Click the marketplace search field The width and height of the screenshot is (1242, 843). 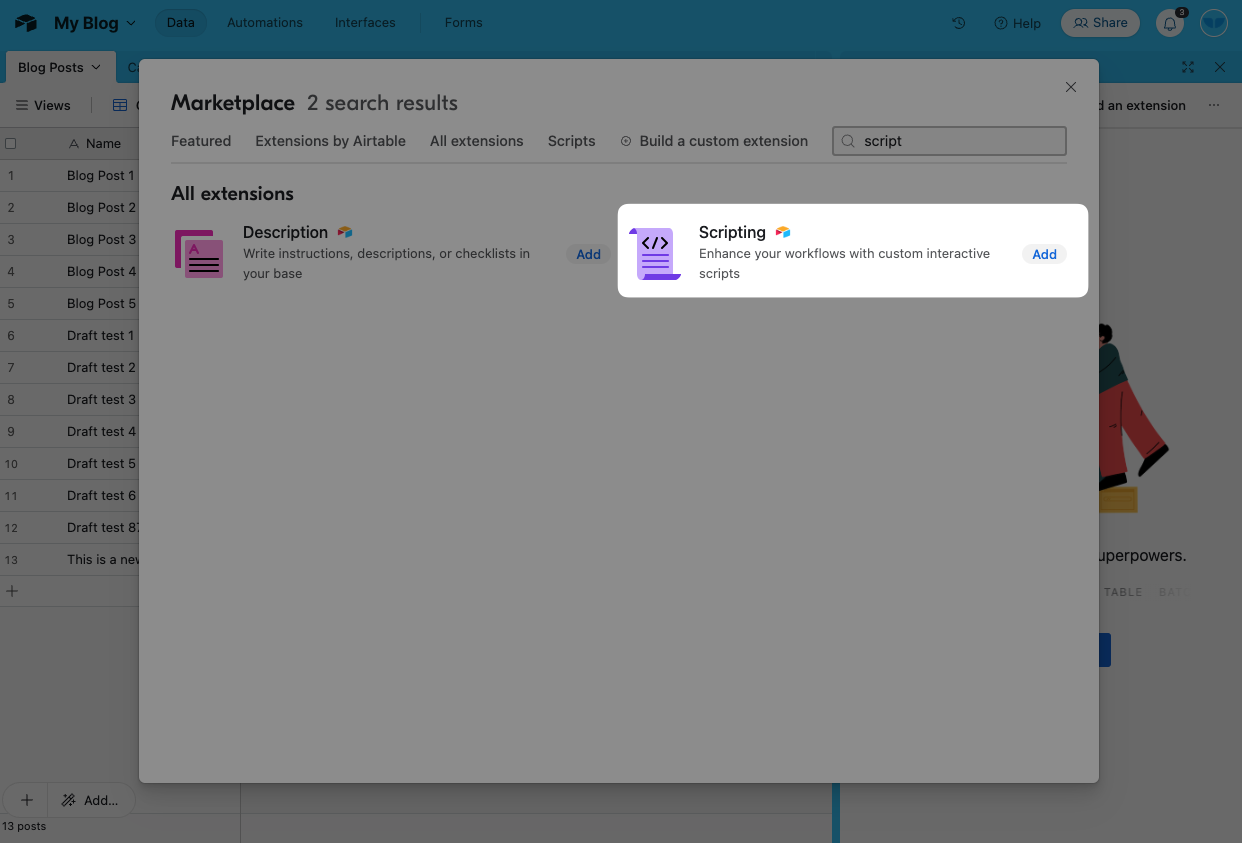pyautogui.click(x=949, y=141)
